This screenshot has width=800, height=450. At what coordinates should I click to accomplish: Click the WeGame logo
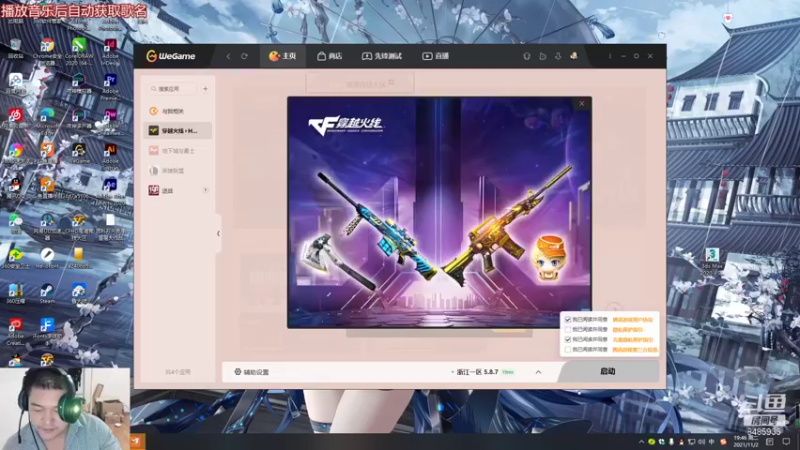[x=171, y=56]
